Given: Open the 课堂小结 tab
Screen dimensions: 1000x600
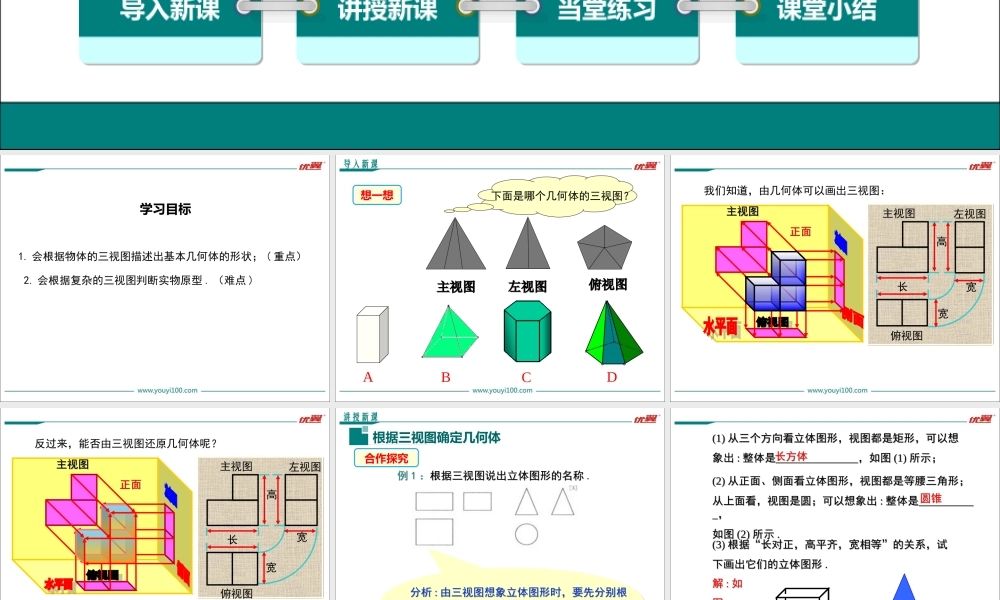Looking at the screenshot, I should pos(826,12).
